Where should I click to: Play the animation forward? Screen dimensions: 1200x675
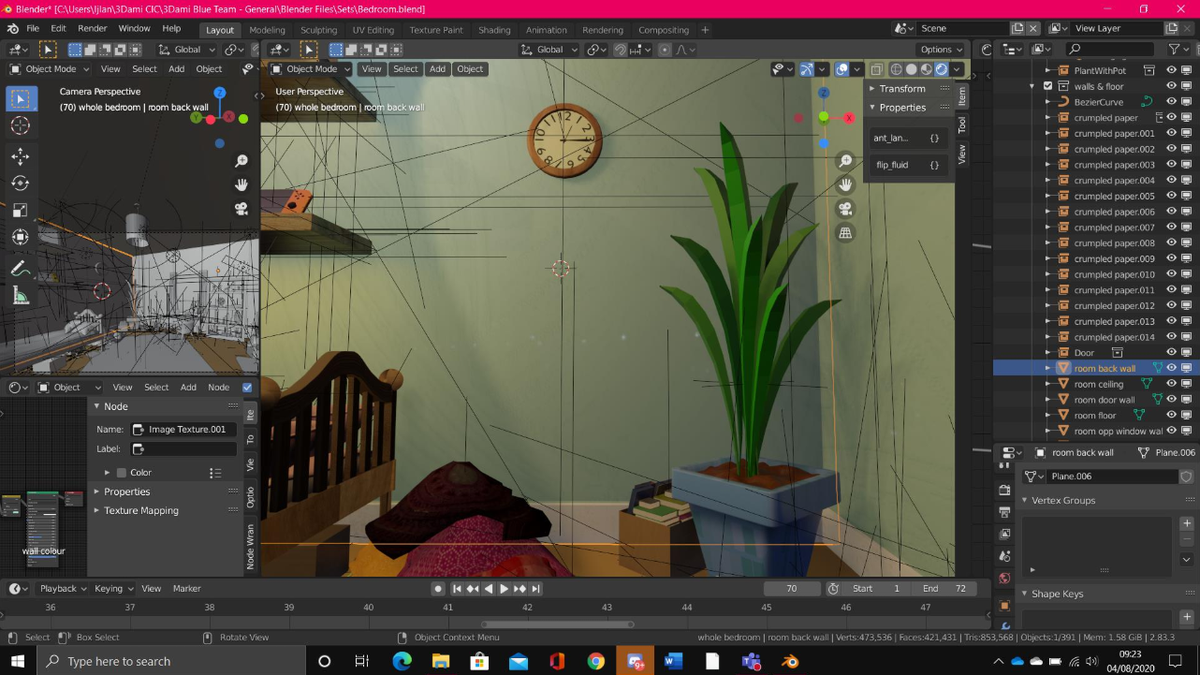click(x=504, y=588)
